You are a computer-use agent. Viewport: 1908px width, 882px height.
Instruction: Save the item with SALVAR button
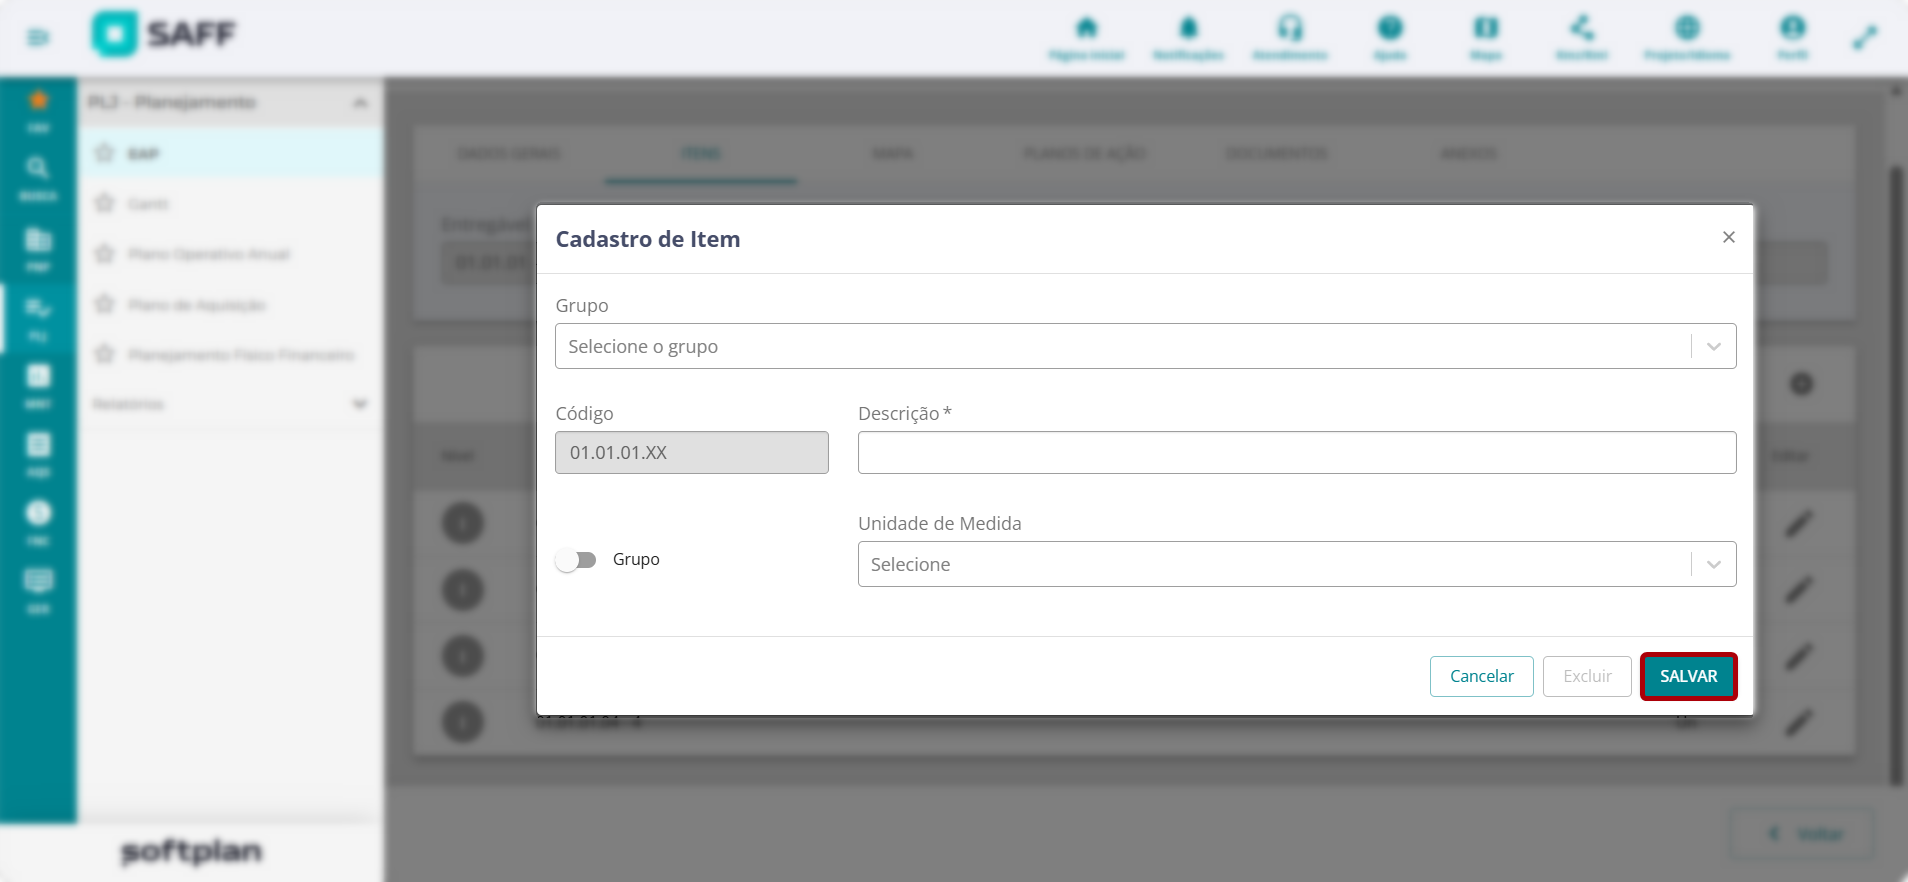1688,677
